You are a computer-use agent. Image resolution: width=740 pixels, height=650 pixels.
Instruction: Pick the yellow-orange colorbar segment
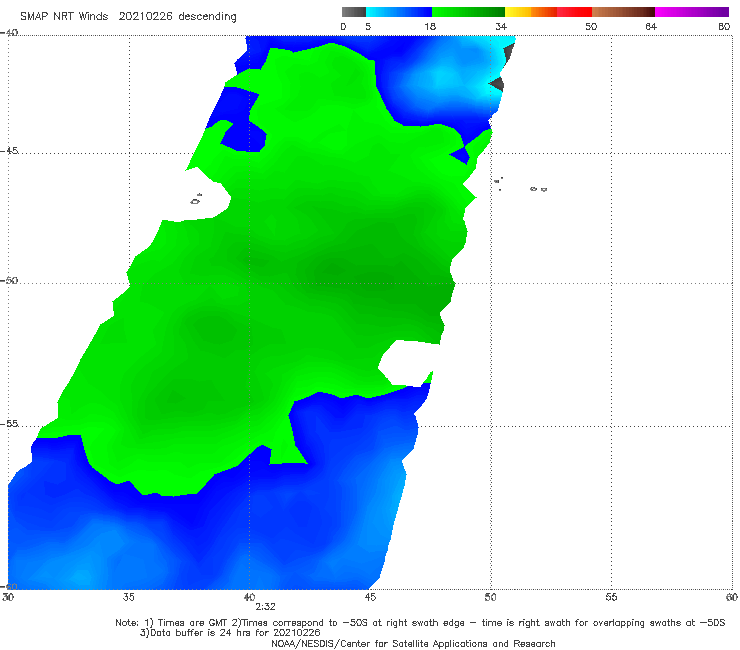pyautogui.click(x=531, y=12)
